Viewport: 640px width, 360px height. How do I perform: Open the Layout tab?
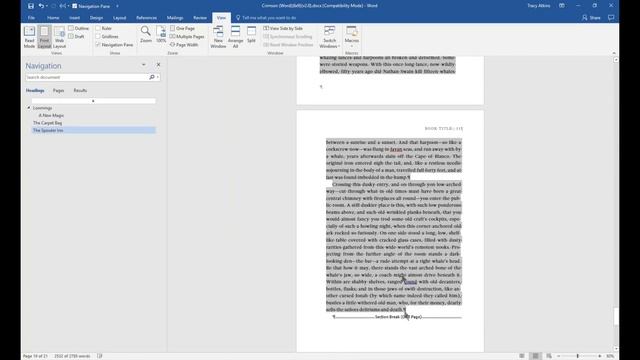[119, 18]
